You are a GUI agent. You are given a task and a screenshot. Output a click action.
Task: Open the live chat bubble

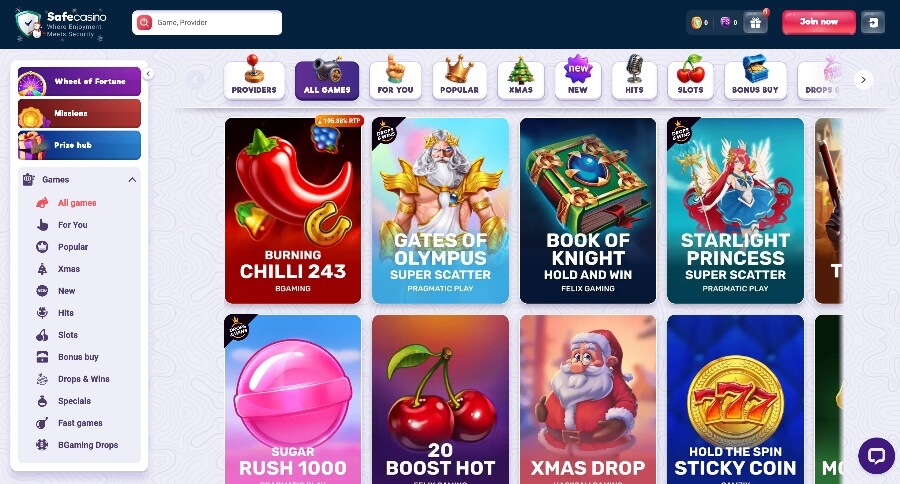click(x=876, y=456)
